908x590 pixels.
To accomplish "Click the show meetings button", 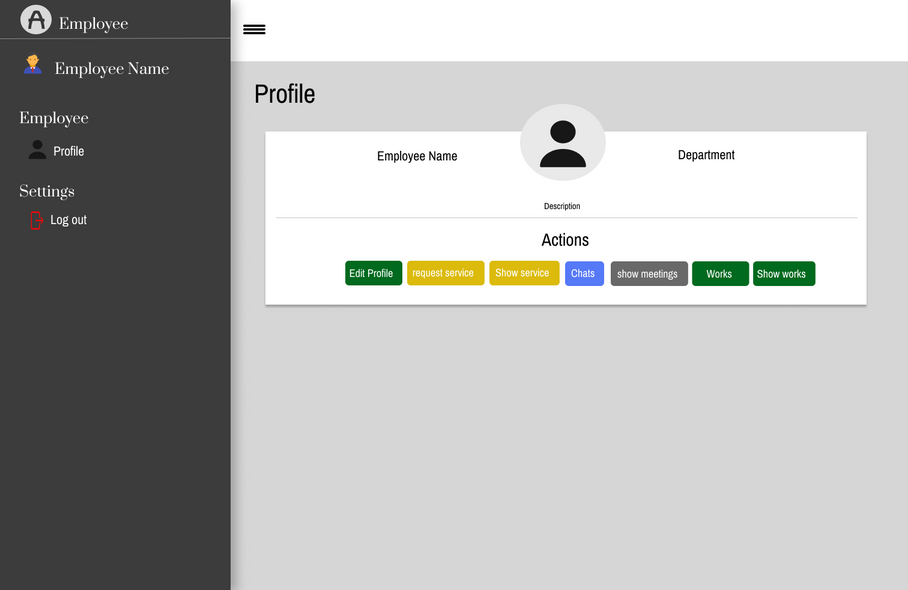I will [649, 274].
